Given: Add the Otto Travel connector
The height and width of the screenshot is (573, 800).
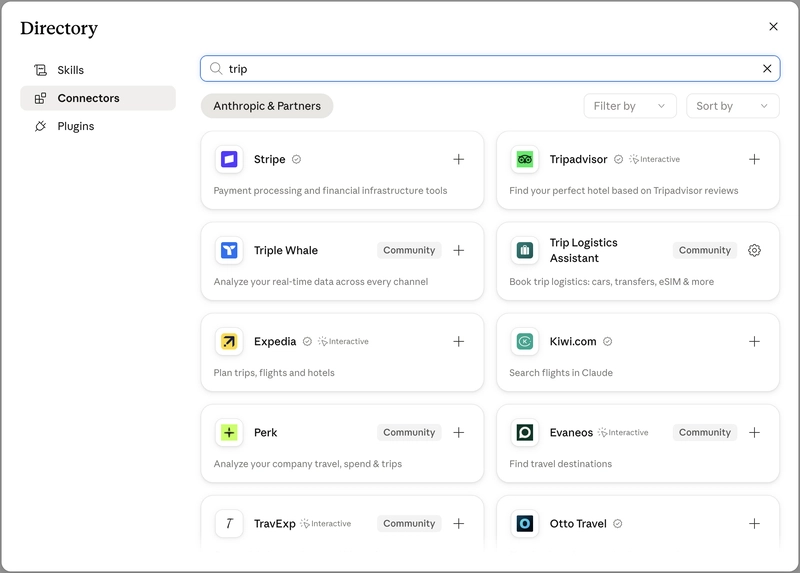Looking at the screenshot, I should tap(754, 524).
